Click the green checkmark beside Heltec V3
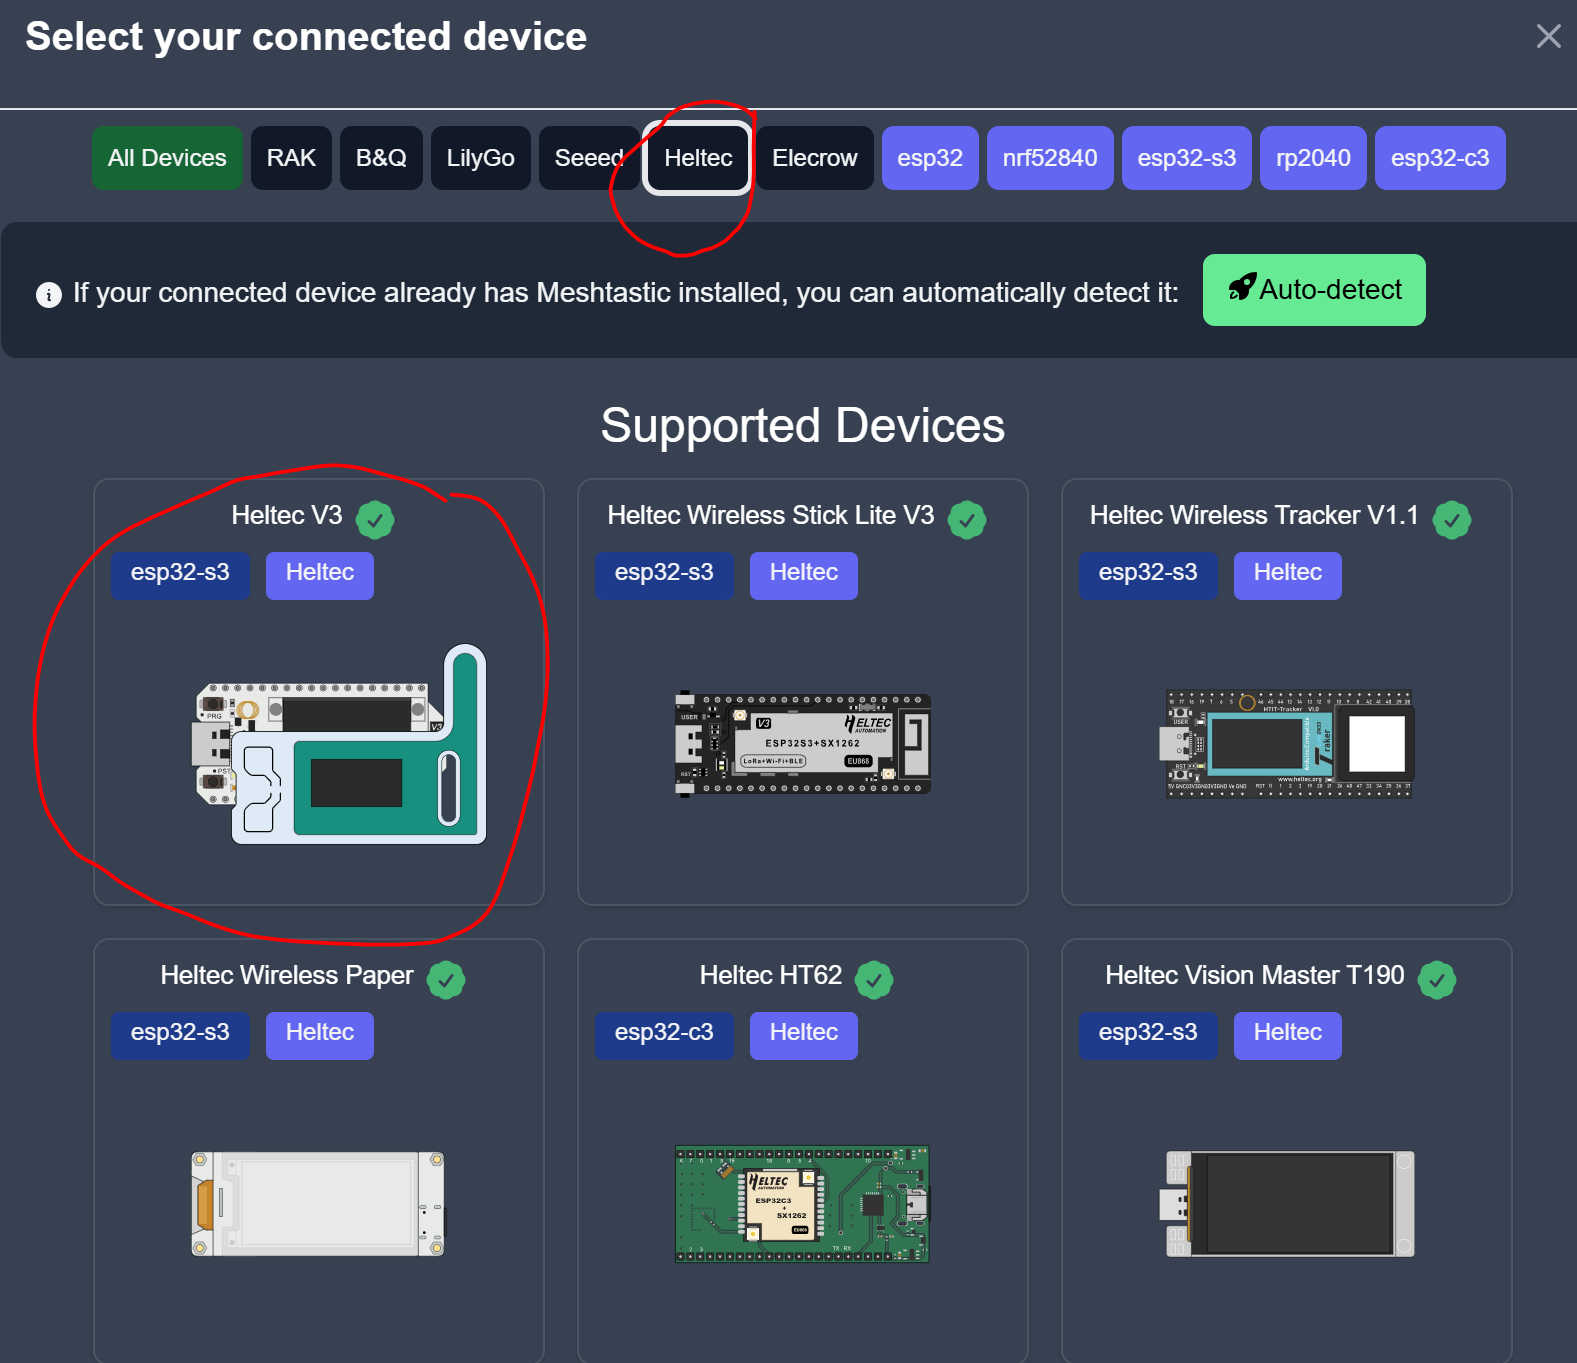 [375, 519]
